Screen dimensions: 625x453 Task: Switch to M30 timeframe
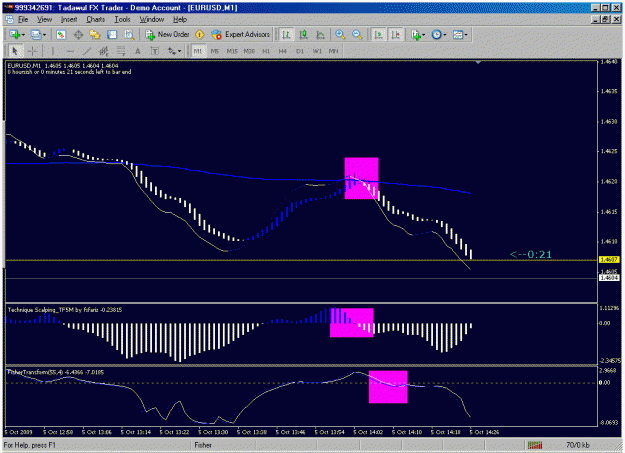249,51
